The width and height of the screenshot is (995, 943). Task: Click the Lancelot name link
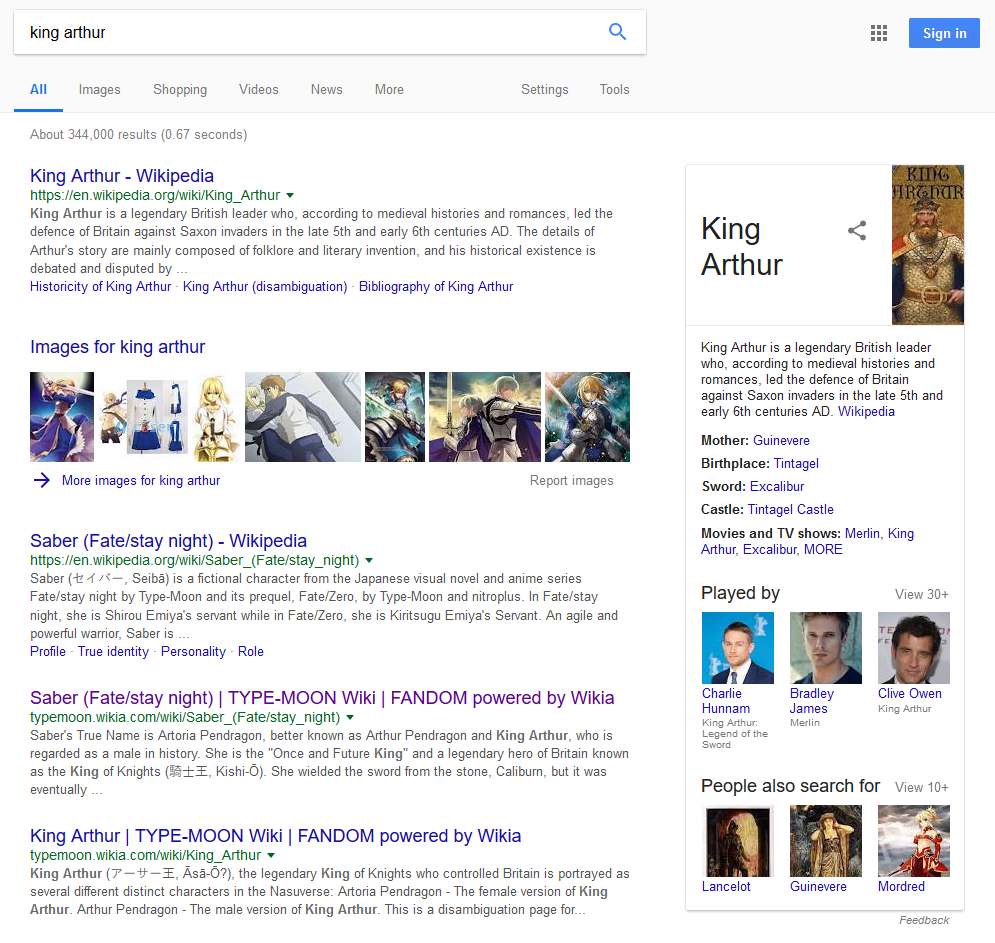coord(726,887)
